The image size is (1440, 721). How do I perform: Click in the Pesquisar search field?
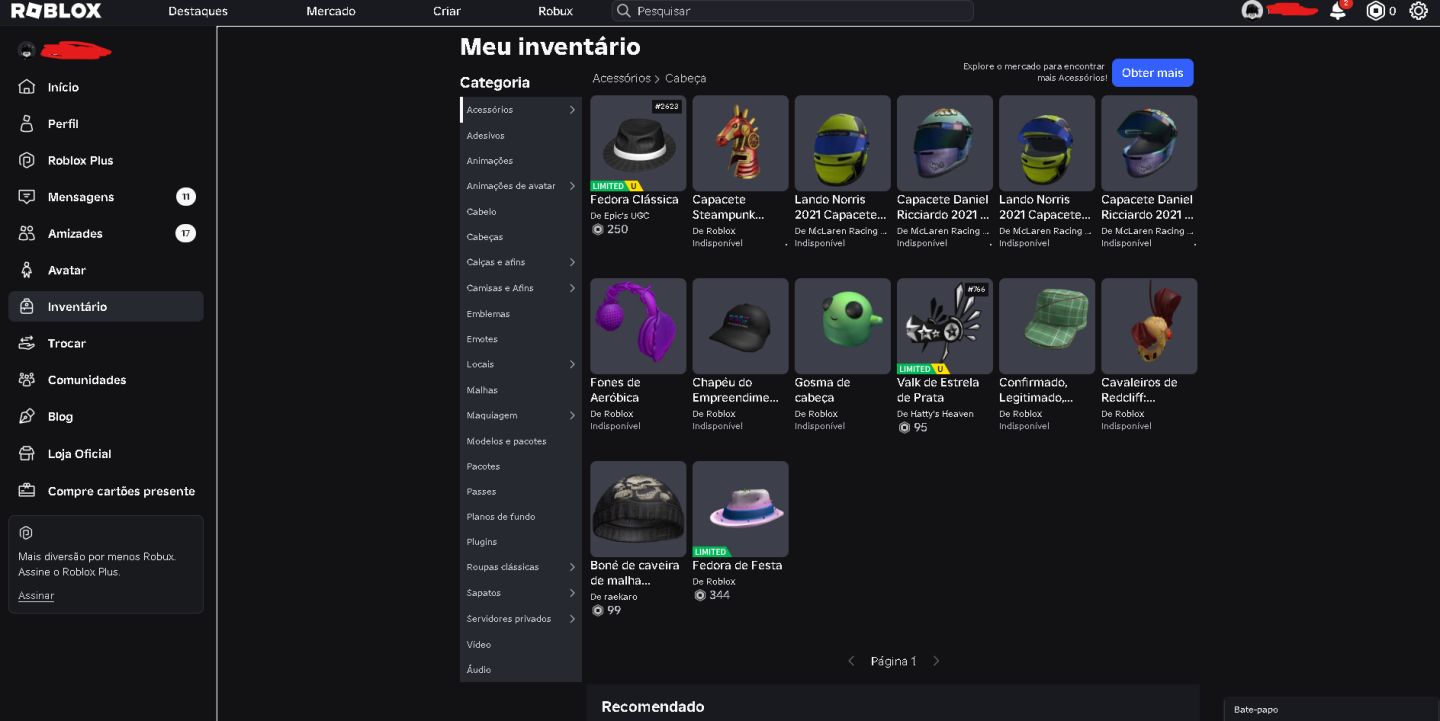792,11
